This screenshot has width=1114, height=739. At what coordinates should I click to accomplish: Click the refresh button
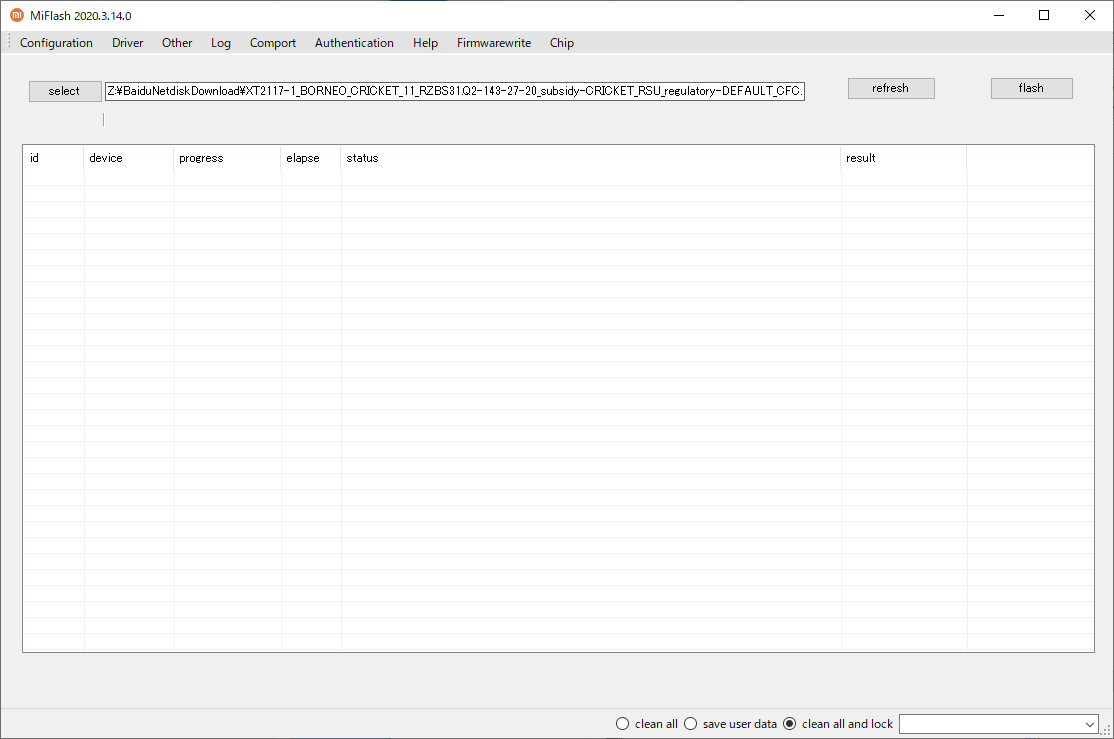point(891,88)
